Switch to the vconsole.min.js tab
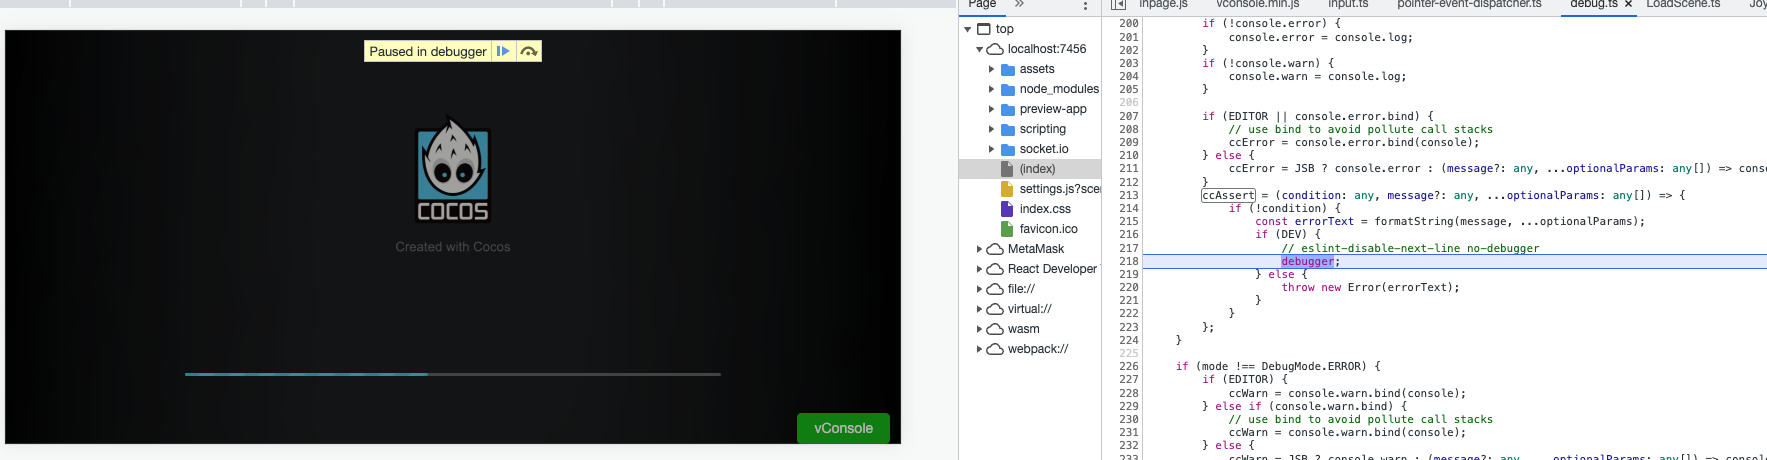Viewport: 1767px width, 460px height. point(1258,4)
